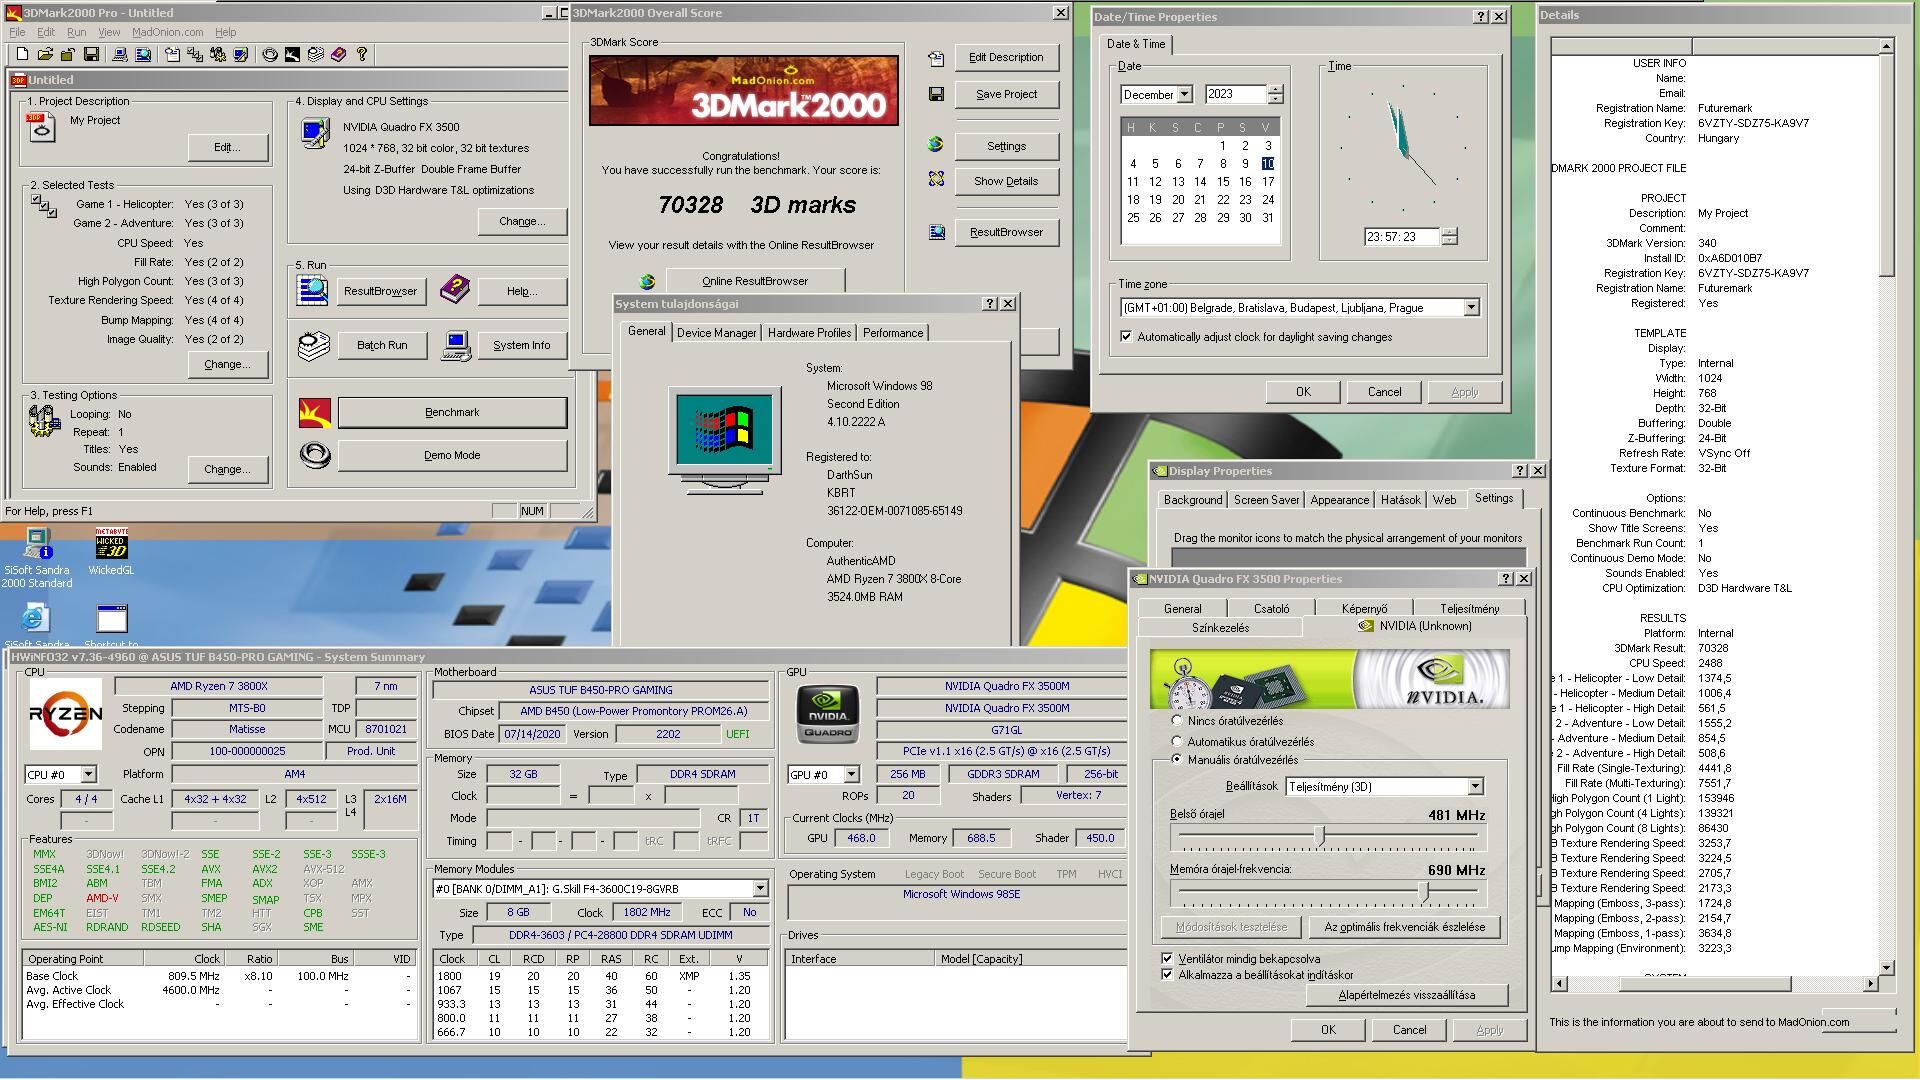Click the Show Details icon in Overall Score window
The width and height of the screenshot is (1920, 1080).
[936, 179]
